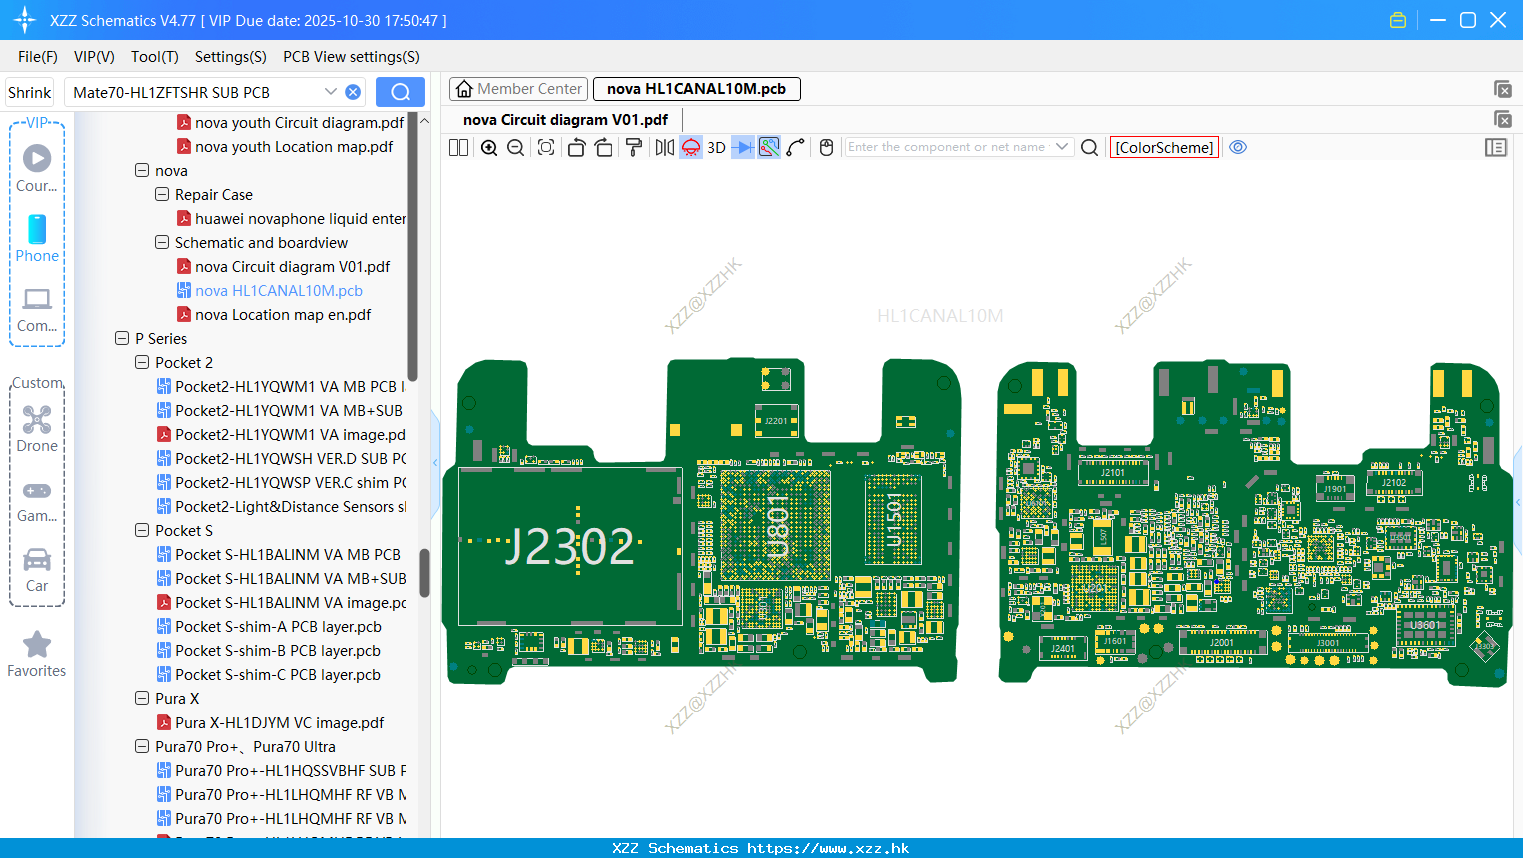This screenshot has height=858, width=1523.
Task: Toggle the net trace display icon
Action: pyautogui.click(x=769, y=147)
